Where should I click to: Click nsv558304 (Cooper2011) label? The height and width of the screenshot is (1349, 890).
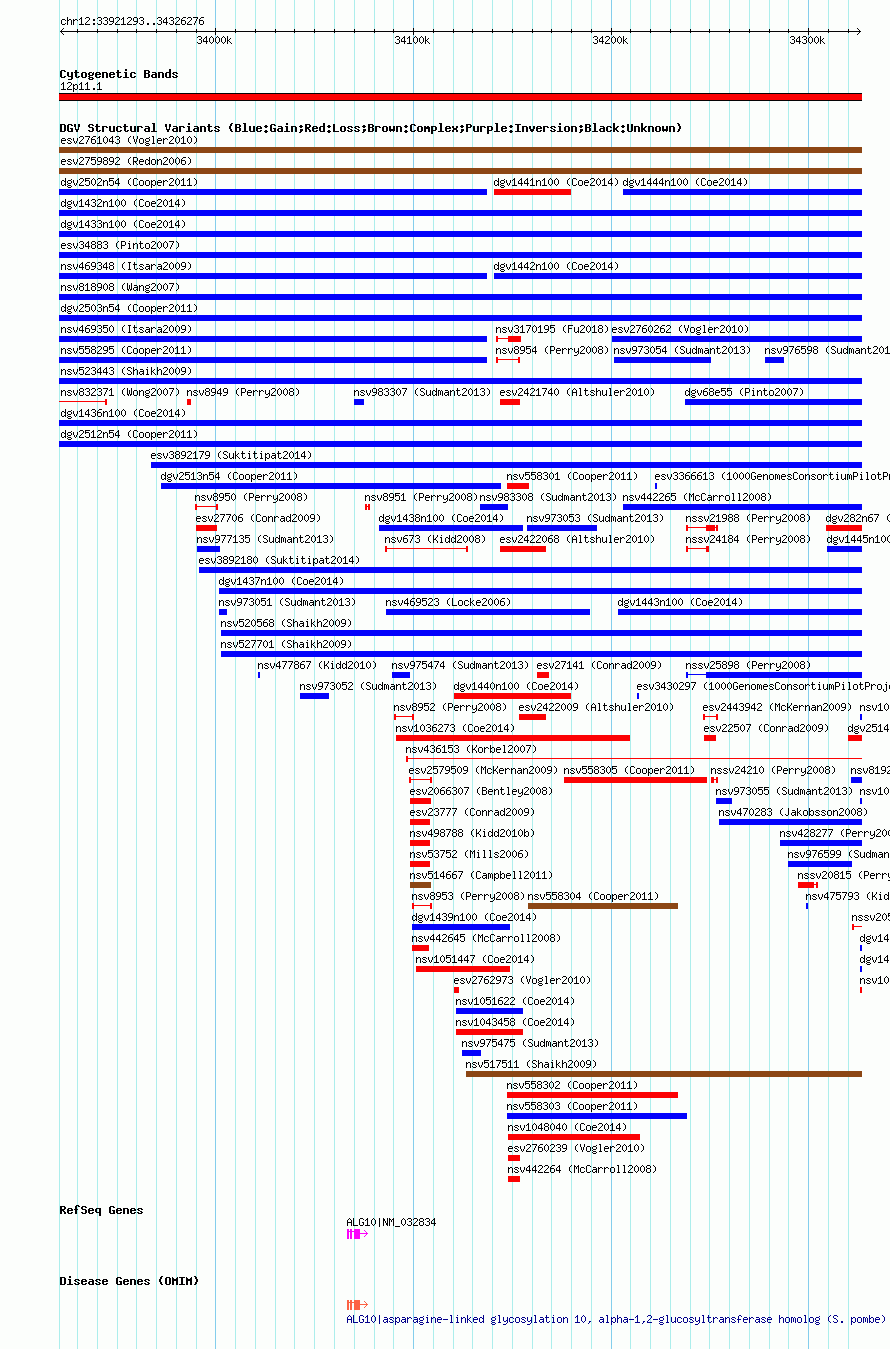point(594,896)
